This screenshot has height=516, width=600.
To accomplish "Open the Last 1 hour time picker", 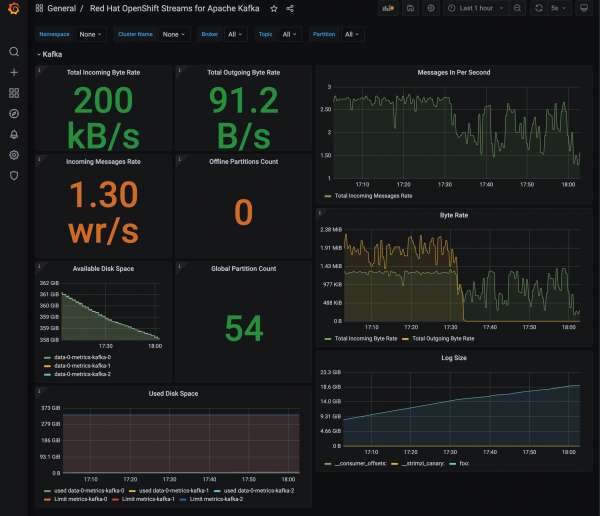I will point(478,8).
